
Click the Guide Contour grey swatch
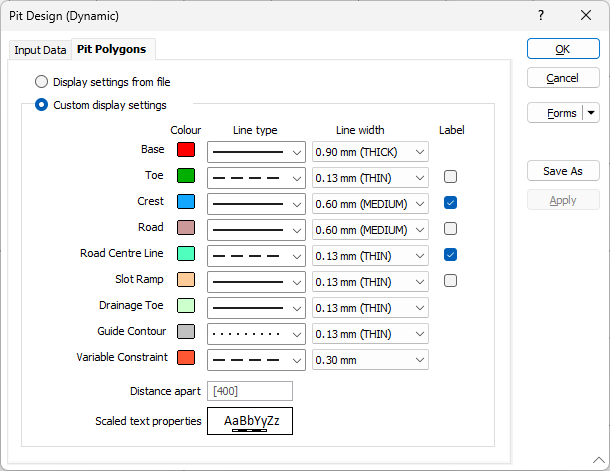(185, 332)
